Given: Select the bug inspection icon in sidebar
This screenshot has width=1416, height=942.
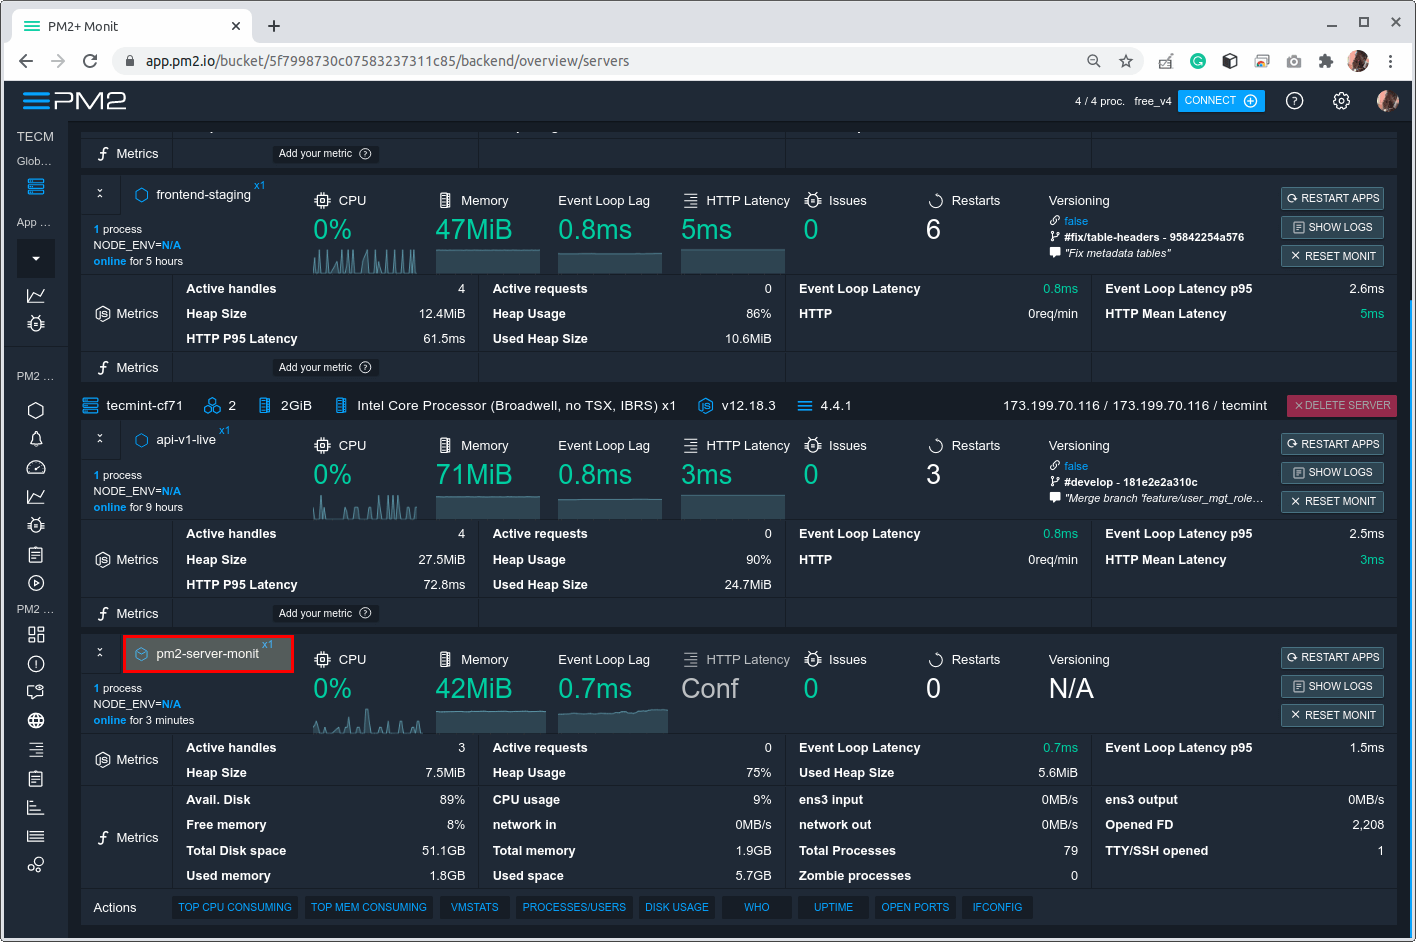Looking at the screenshot, I should point(36,524).
